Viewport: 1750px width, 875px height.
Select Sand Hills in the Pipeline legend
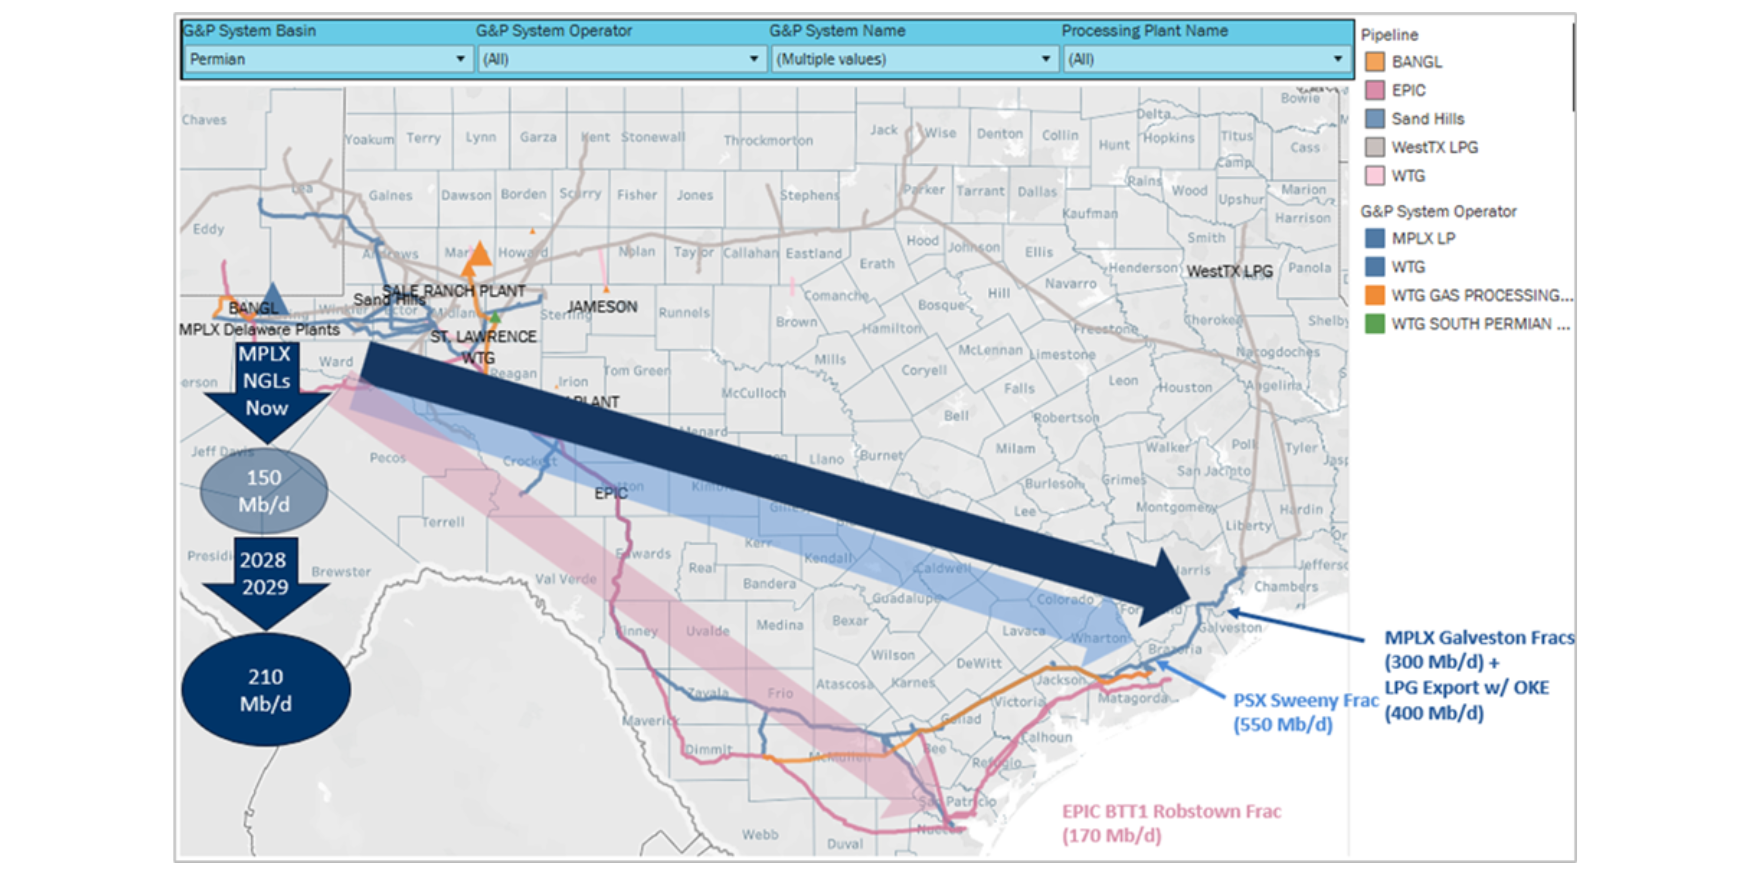1428,118
